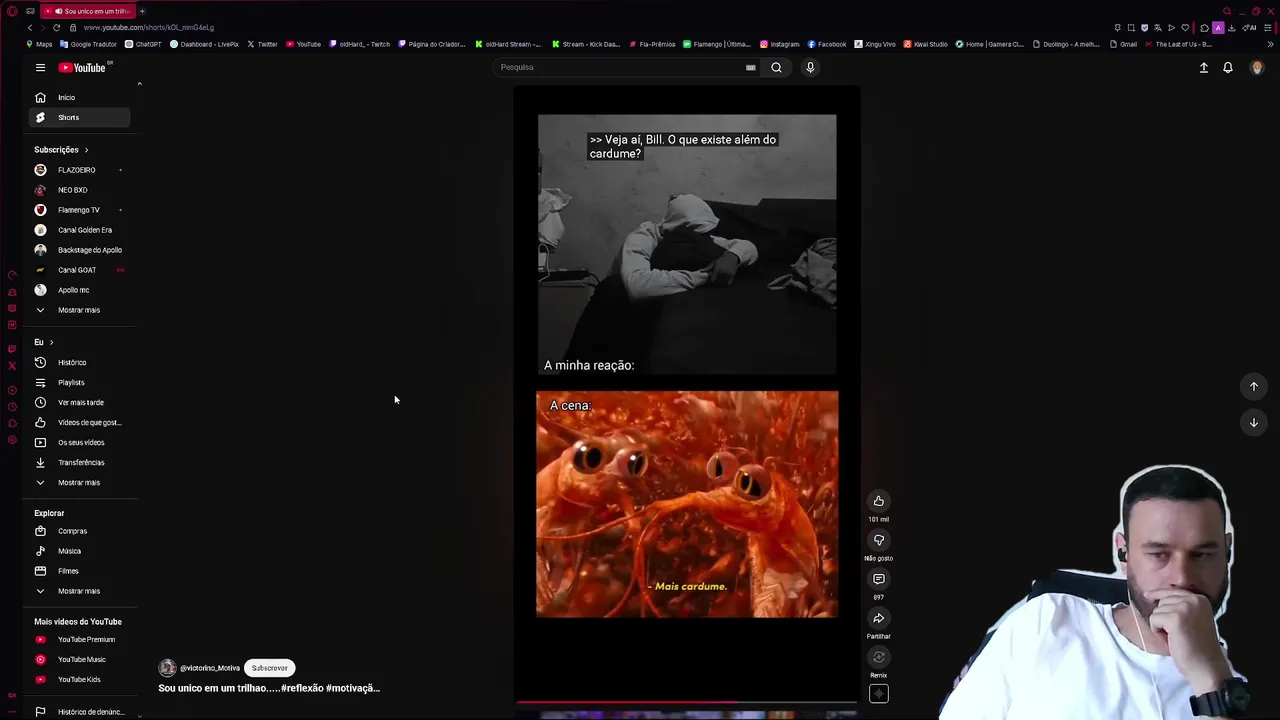This screenshot has height=720, width=1280.
Task: Open the Eu section chevron
Action: tap(51, 342)
